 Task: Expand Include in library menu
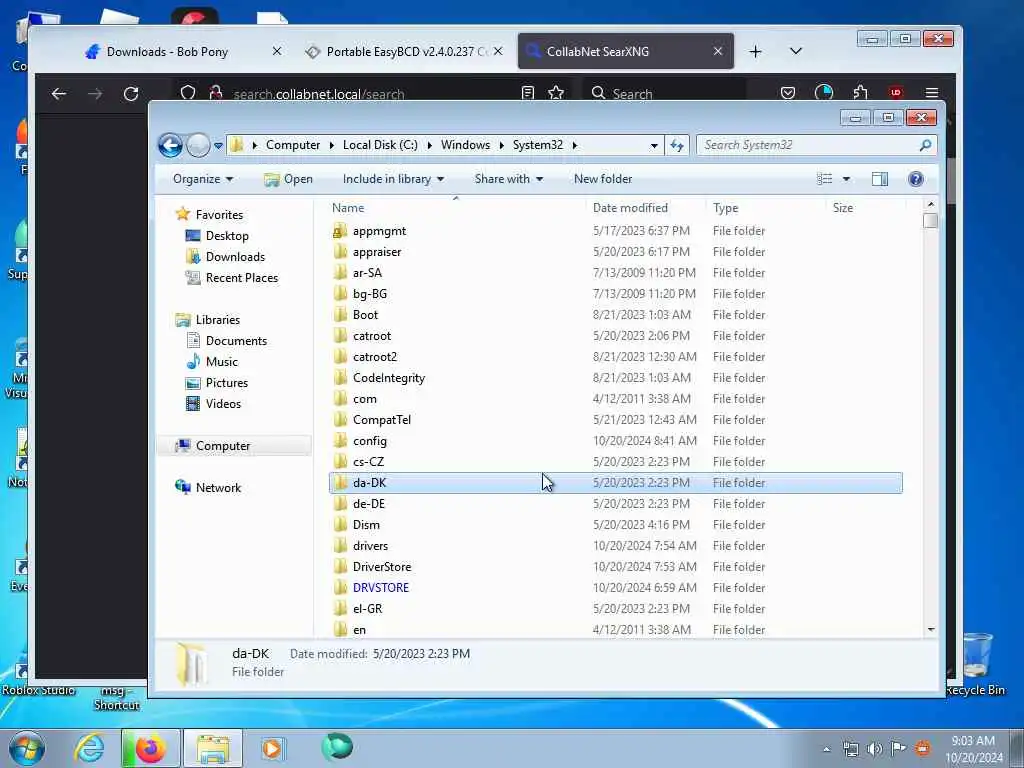coord(393,179)
